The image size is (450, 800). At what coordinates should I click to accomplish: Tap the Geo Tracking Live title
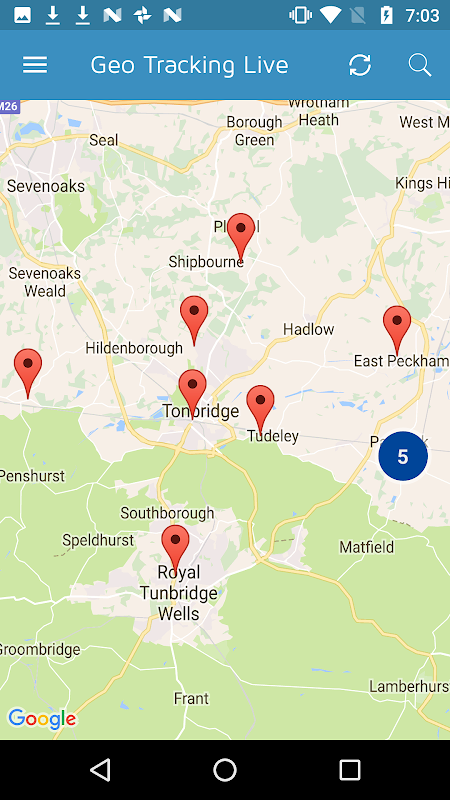click(x=189, y=65)
